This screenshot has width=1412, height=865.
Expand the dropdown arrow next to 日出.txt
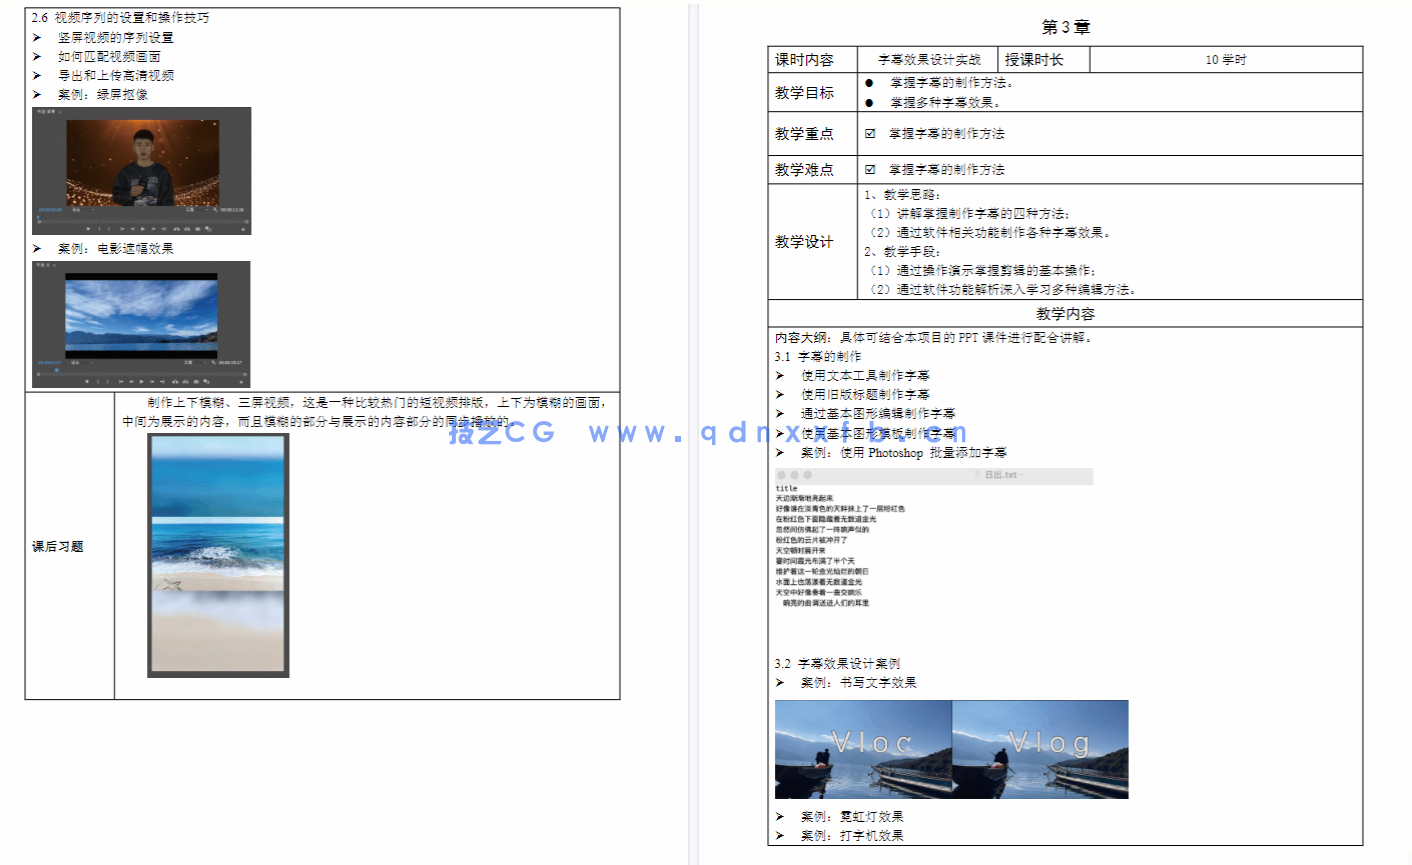pos(1022,475)
